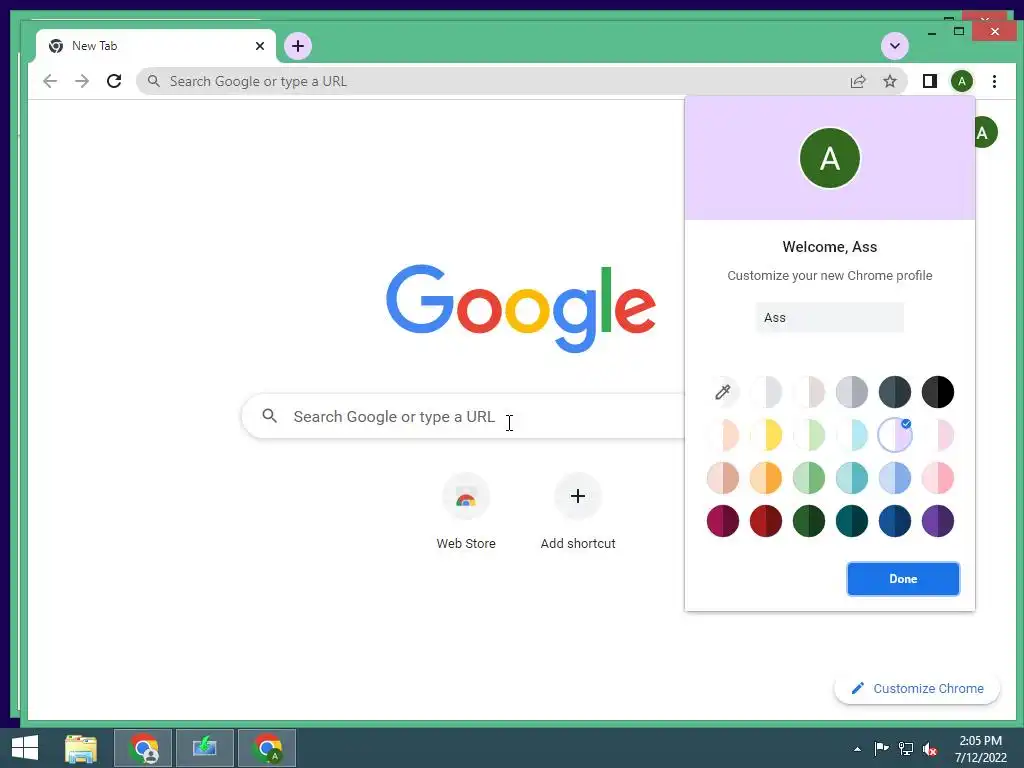The image size is (1024, 768).
Task: Select the light peach theme swatch
Action: point(722,435)
